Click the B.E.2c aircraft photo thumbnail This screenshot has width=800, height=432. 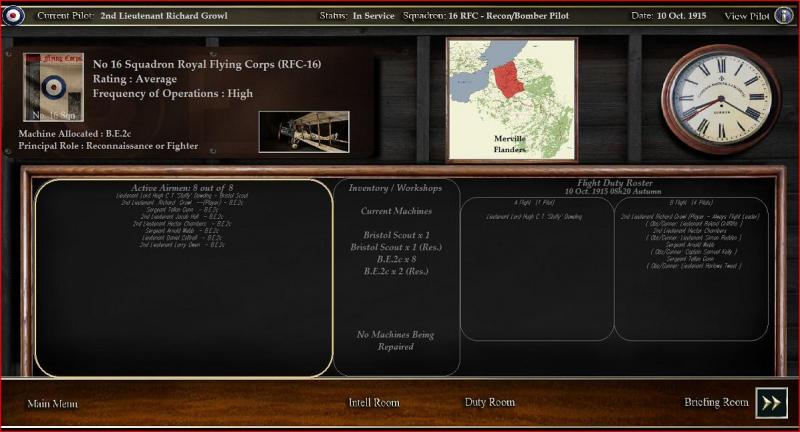(x=304, y=132)
